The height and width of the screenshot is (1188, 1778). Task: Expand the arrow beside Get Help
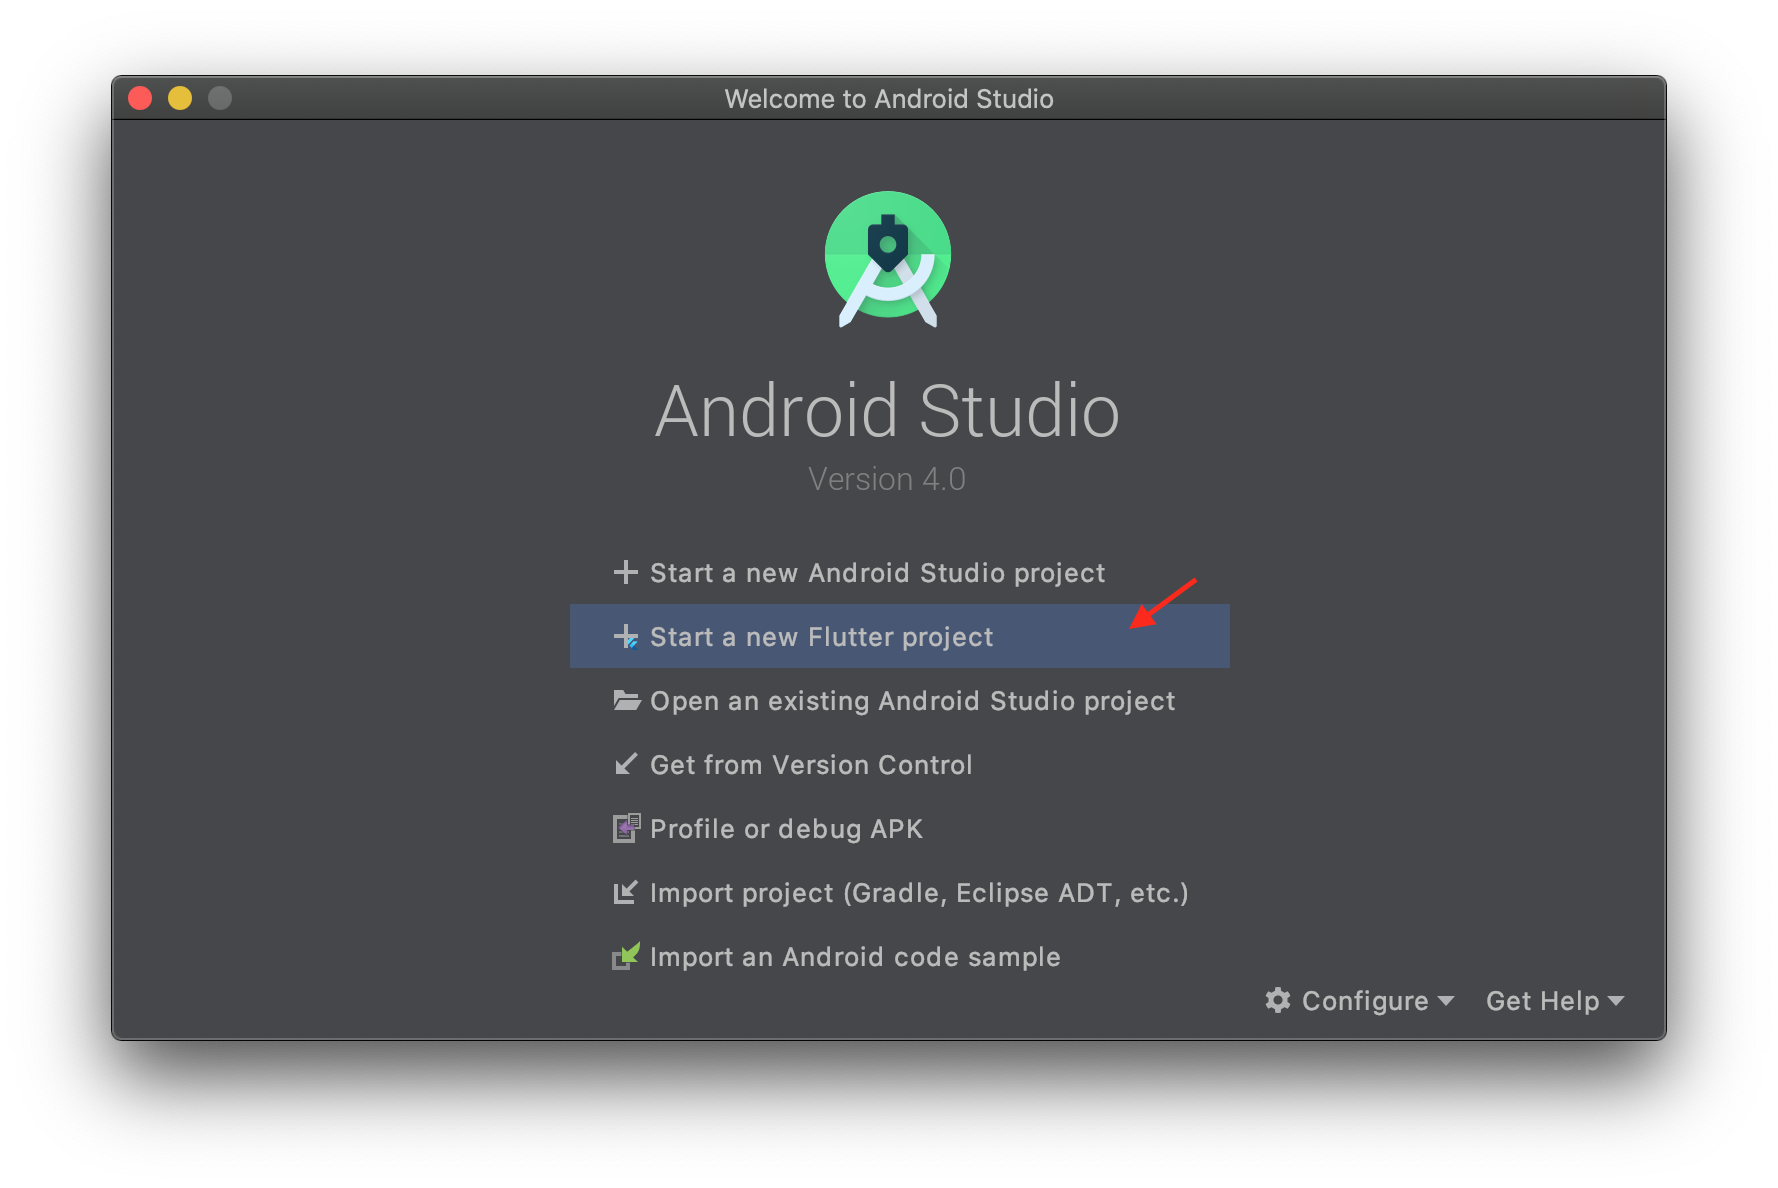pyautogui.click(x=1616, y=1001)
